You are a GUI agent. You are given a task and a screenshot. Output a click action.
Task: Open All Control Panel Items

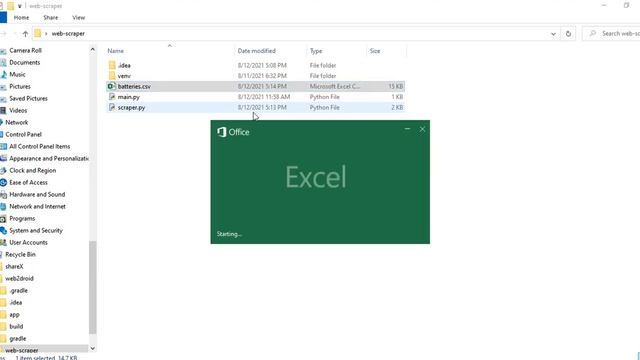tap(40, 147)
